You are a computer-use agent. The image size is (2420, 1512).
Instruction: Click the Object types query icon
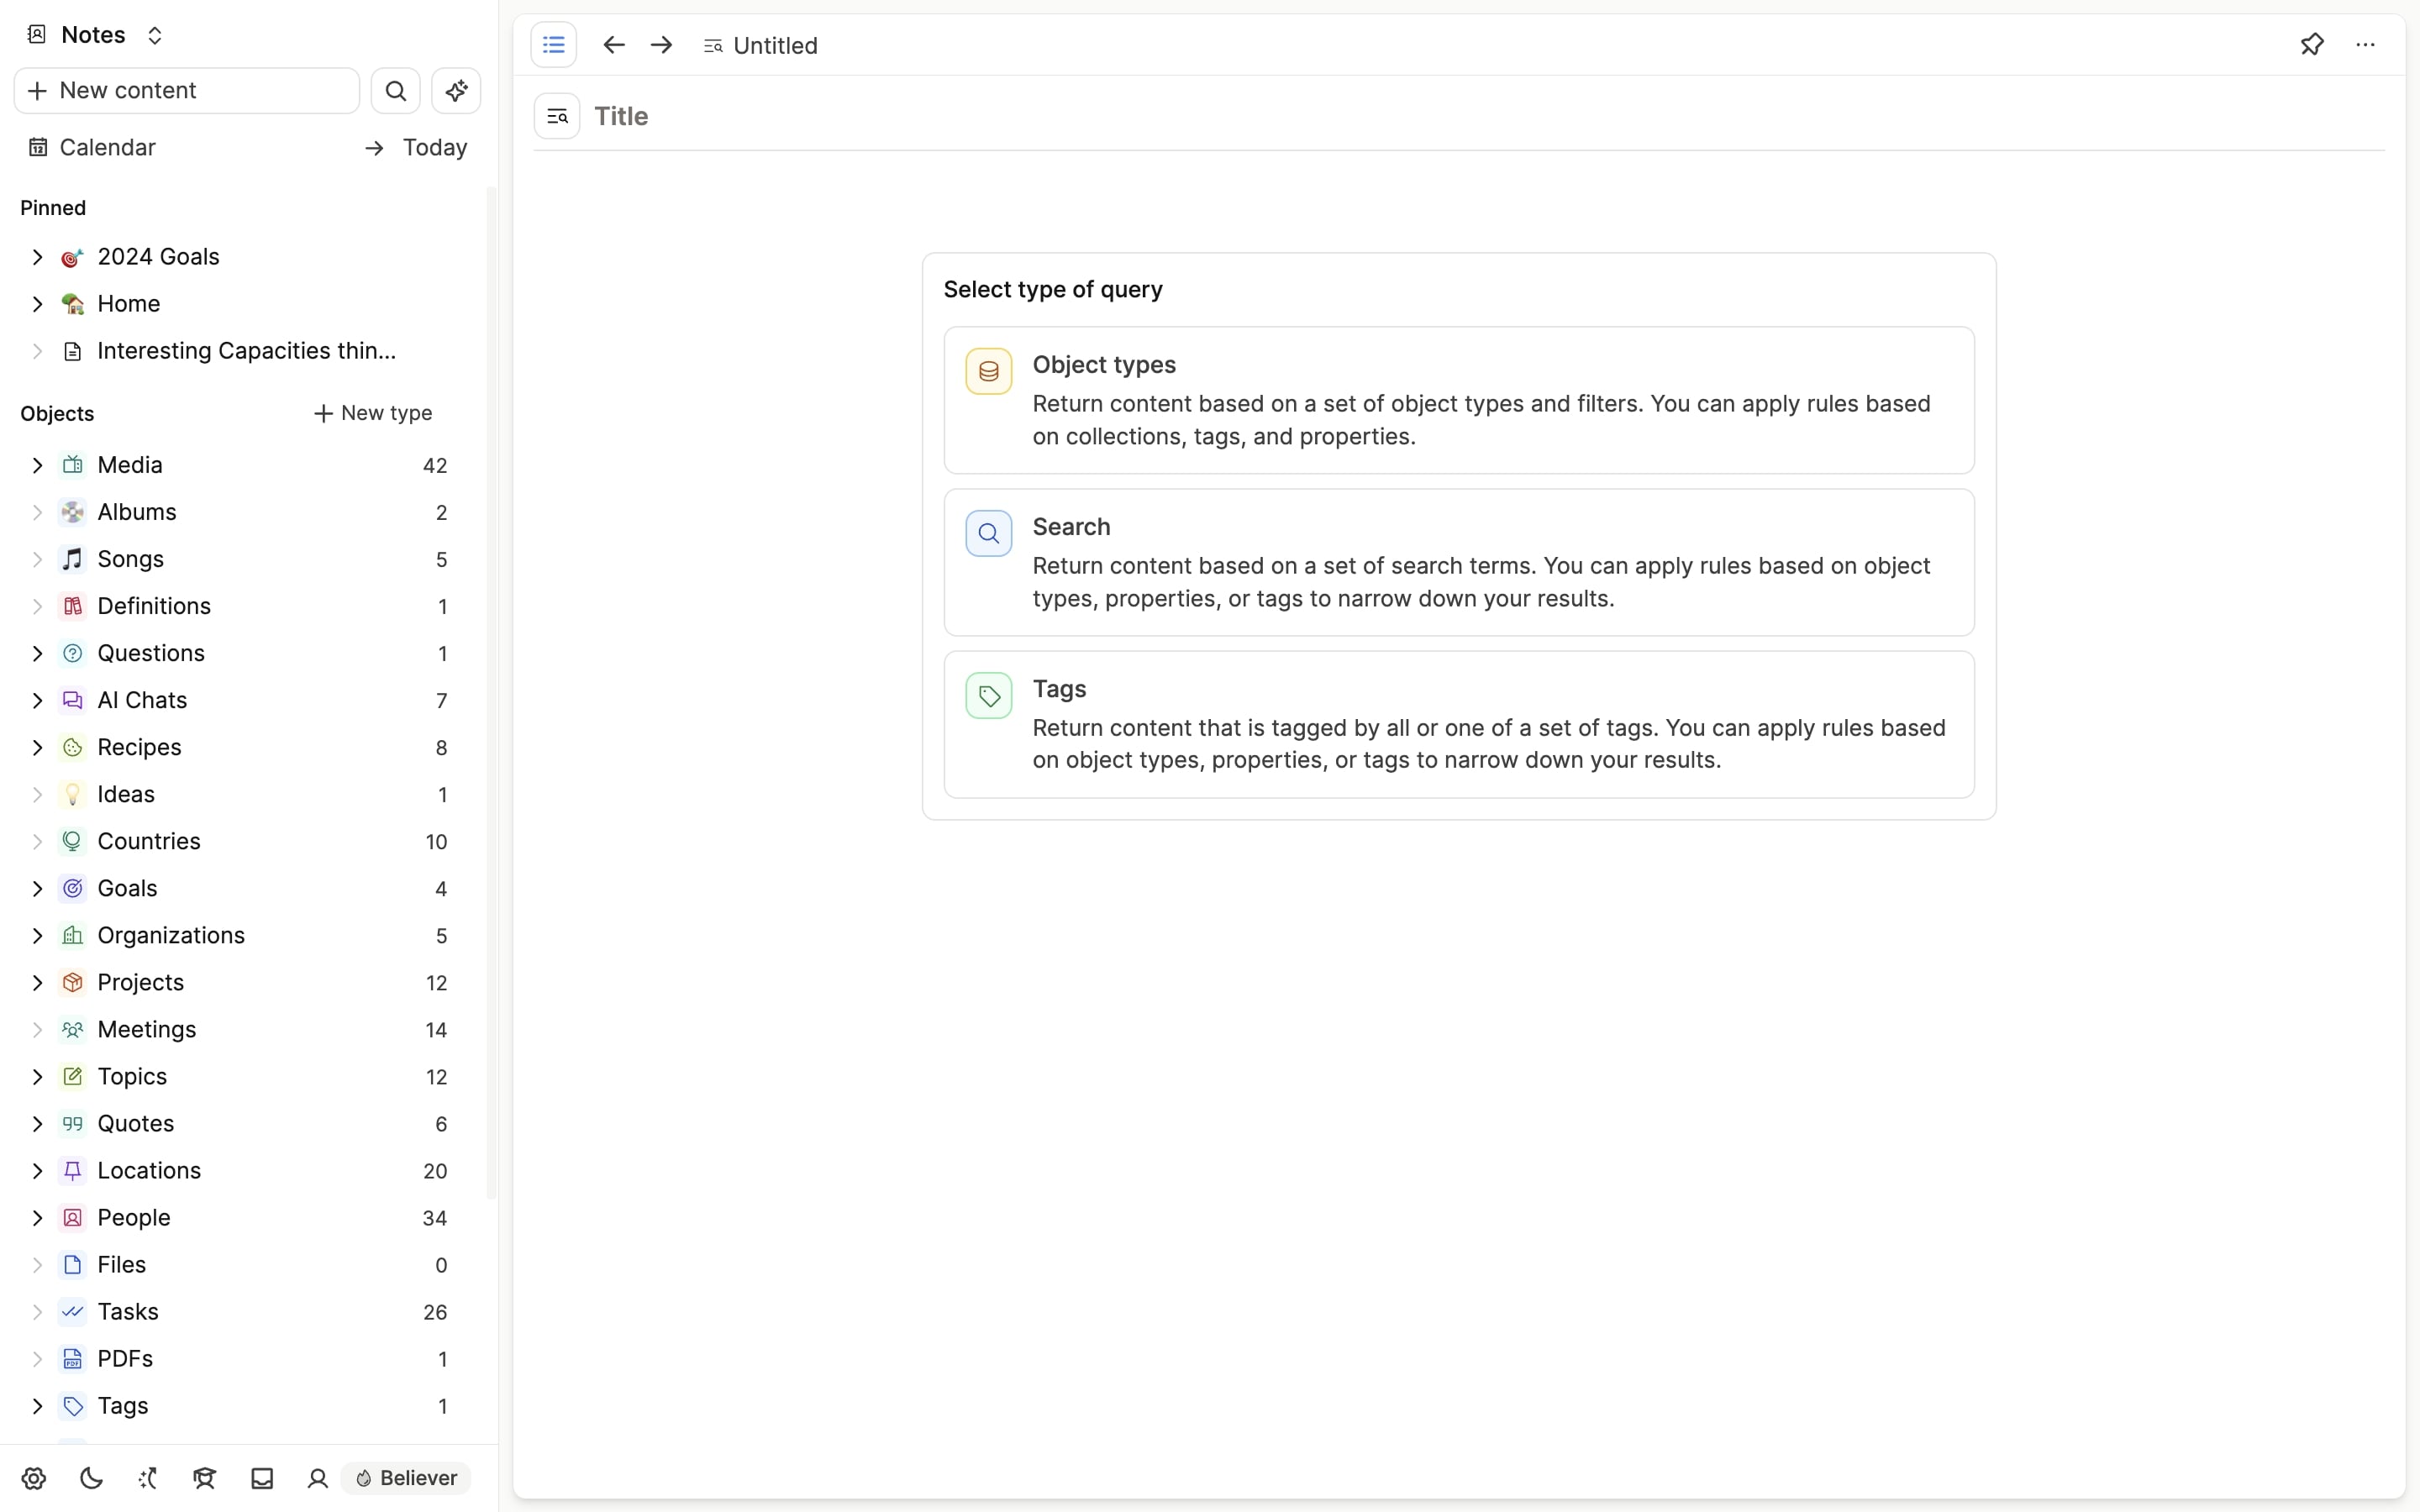(x=988, y=371)
